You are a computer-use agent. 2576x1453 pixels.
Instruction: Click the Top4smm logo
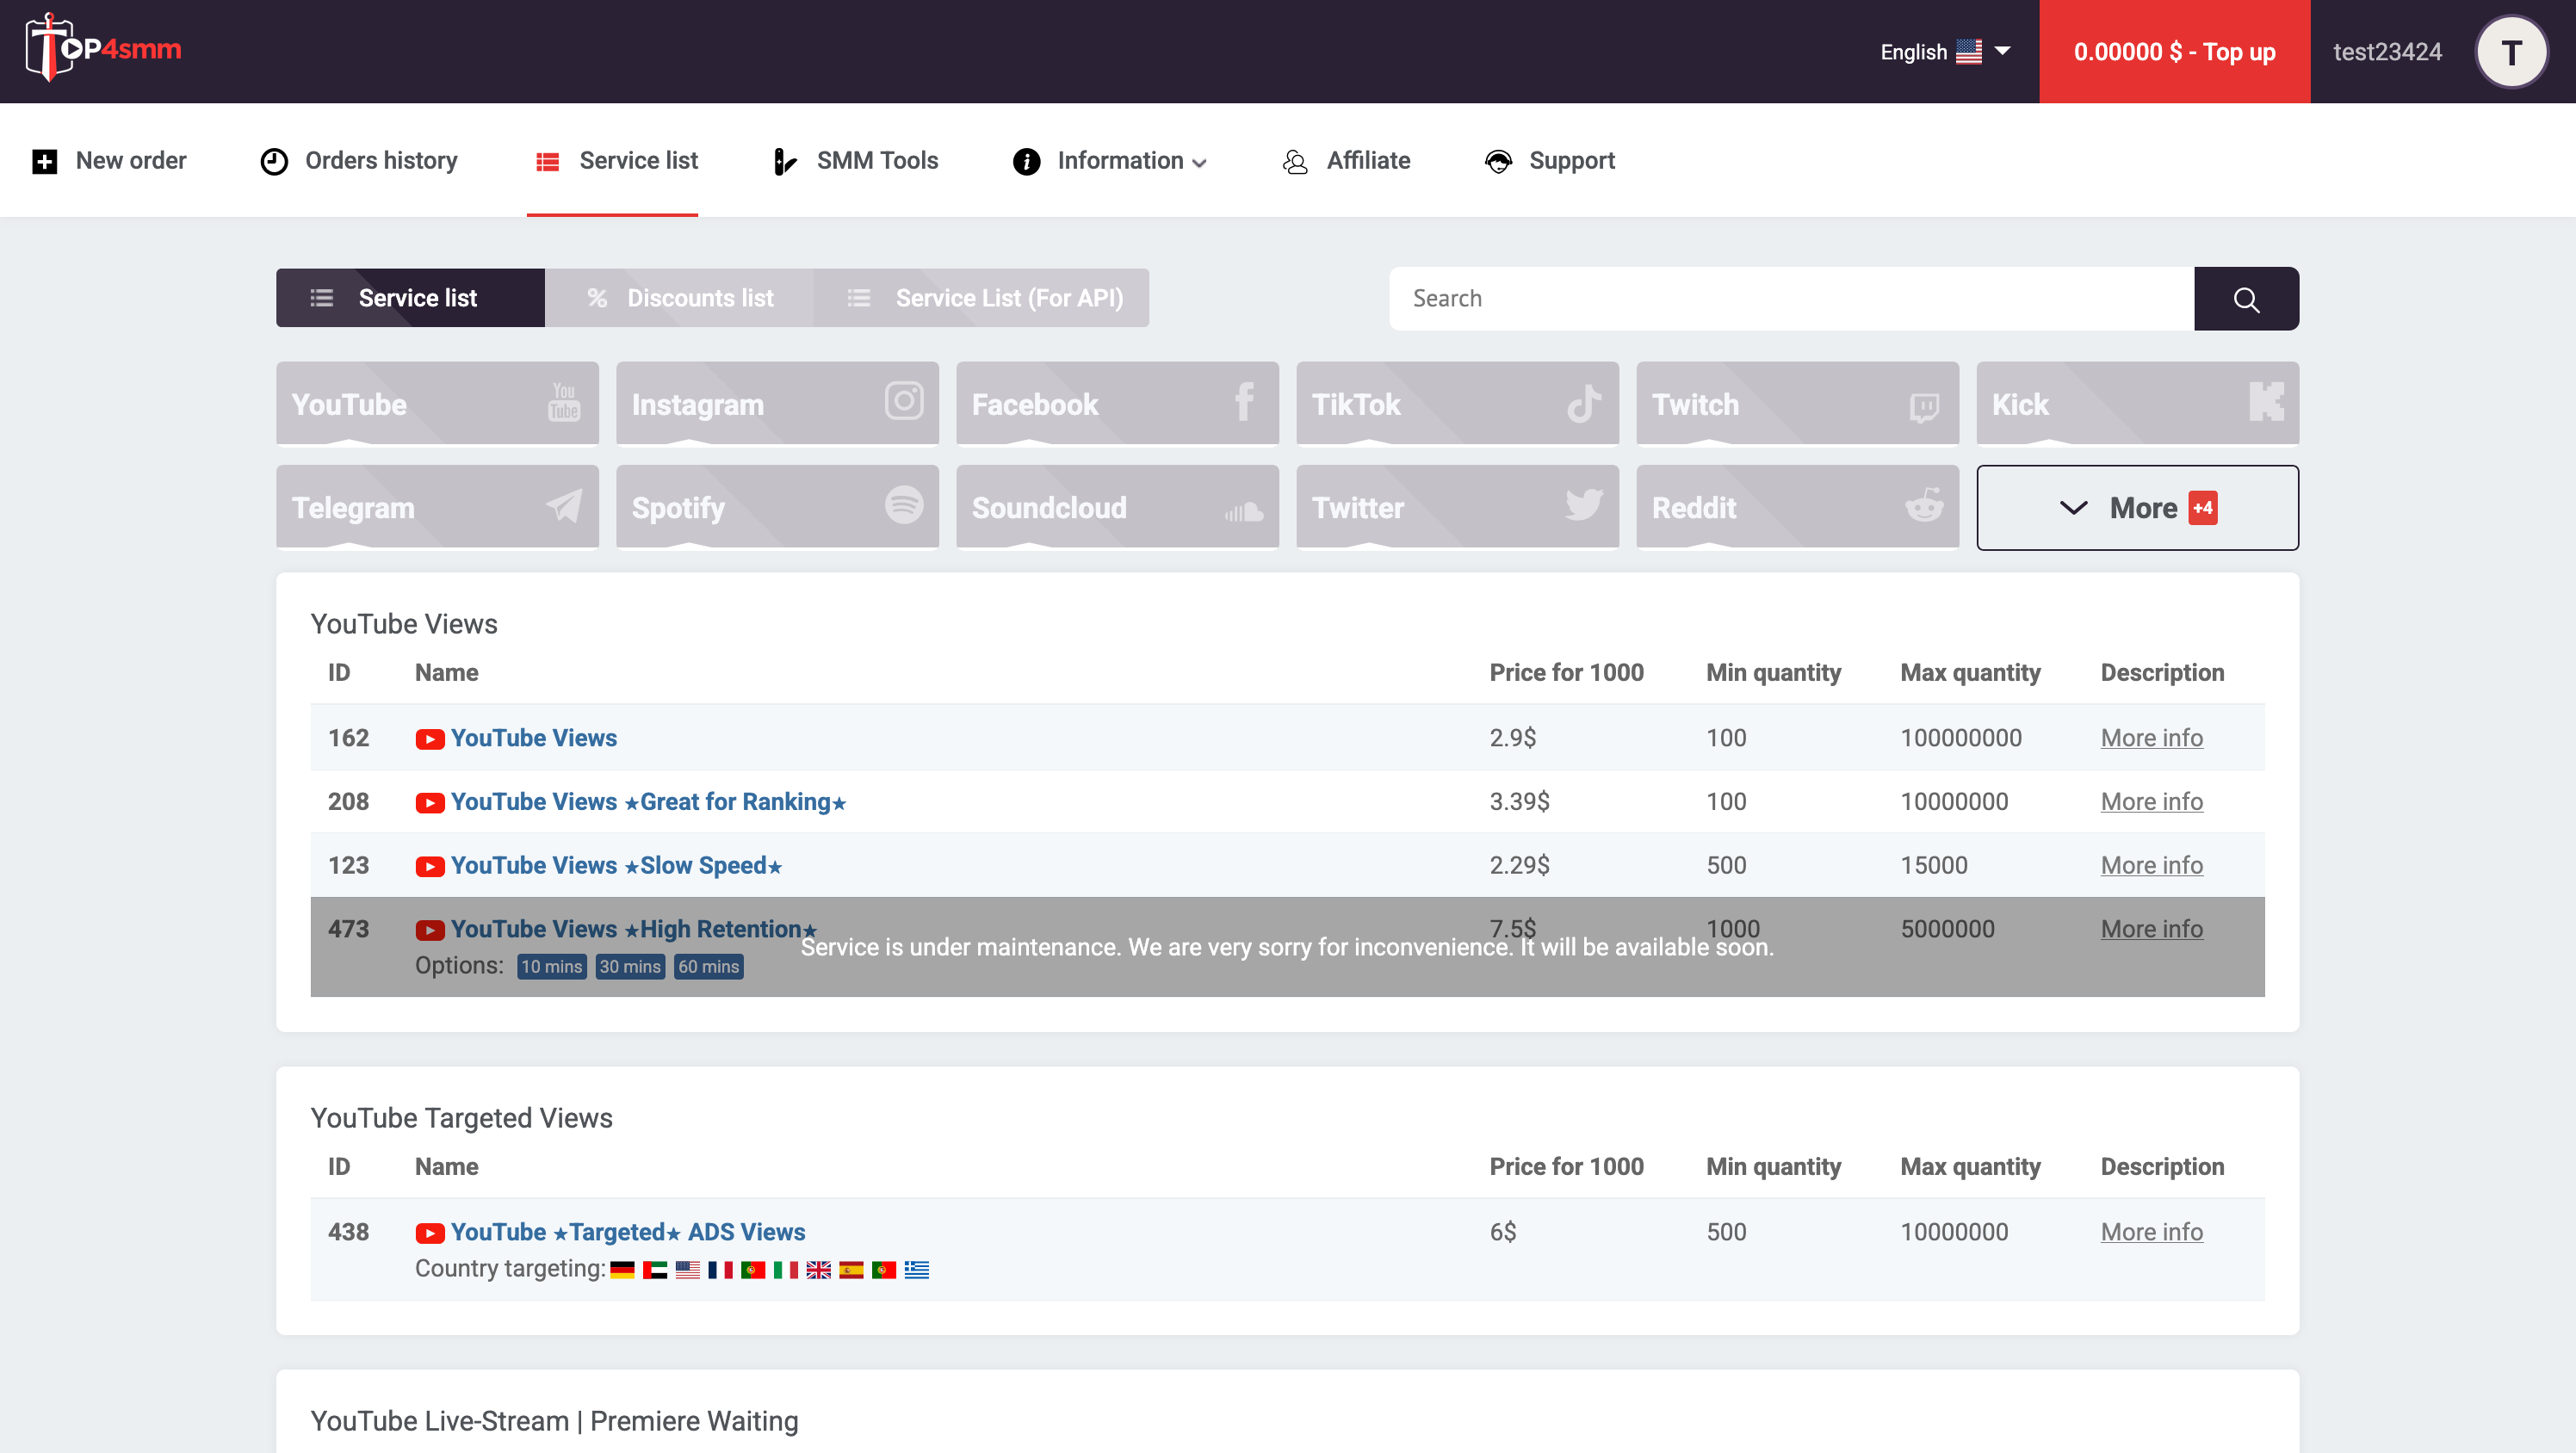pyautogui.click(x=104, y=49)
